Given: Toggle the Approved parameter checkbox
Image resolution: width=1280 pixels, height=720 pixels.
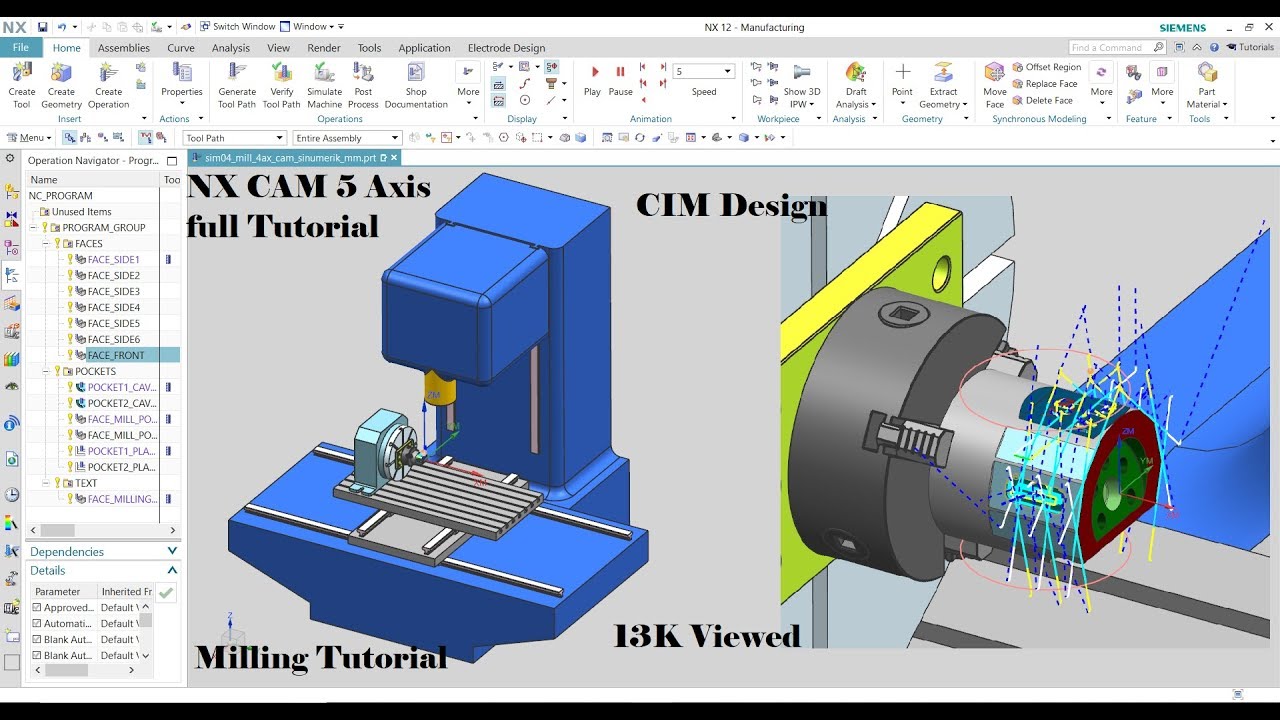Looking at the screenshot, I should pyautogui.click(x=37, y=608).
